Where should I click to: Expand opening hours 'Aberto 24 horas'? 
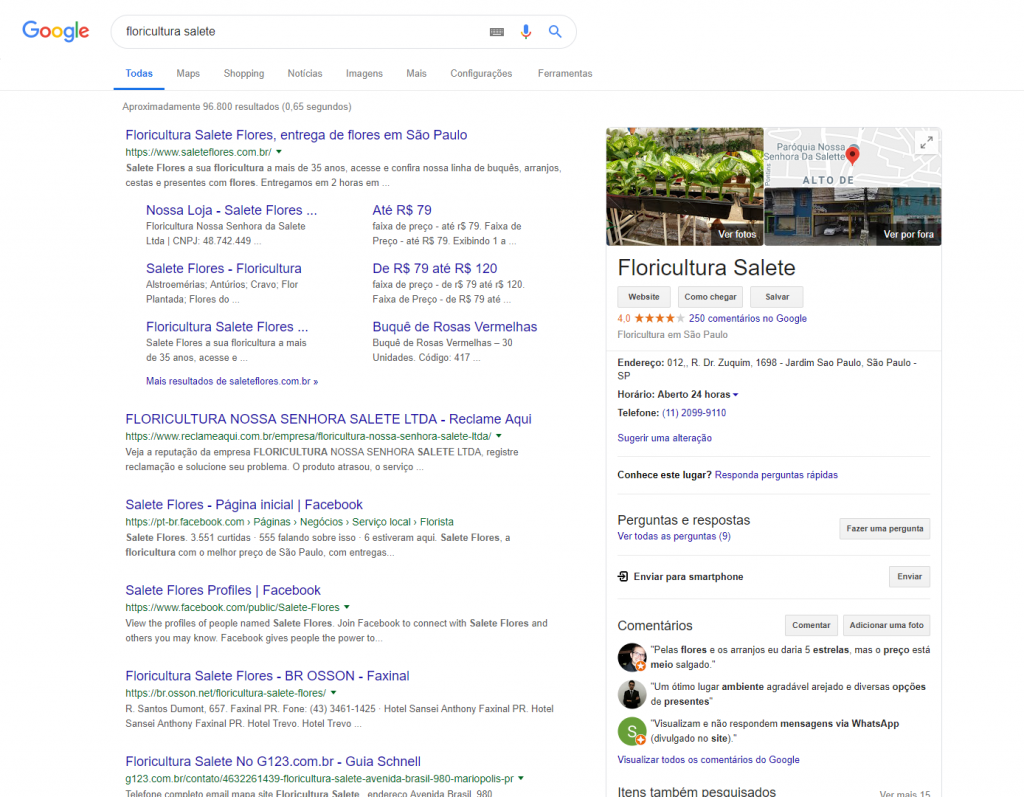click(x=697, y=395)
